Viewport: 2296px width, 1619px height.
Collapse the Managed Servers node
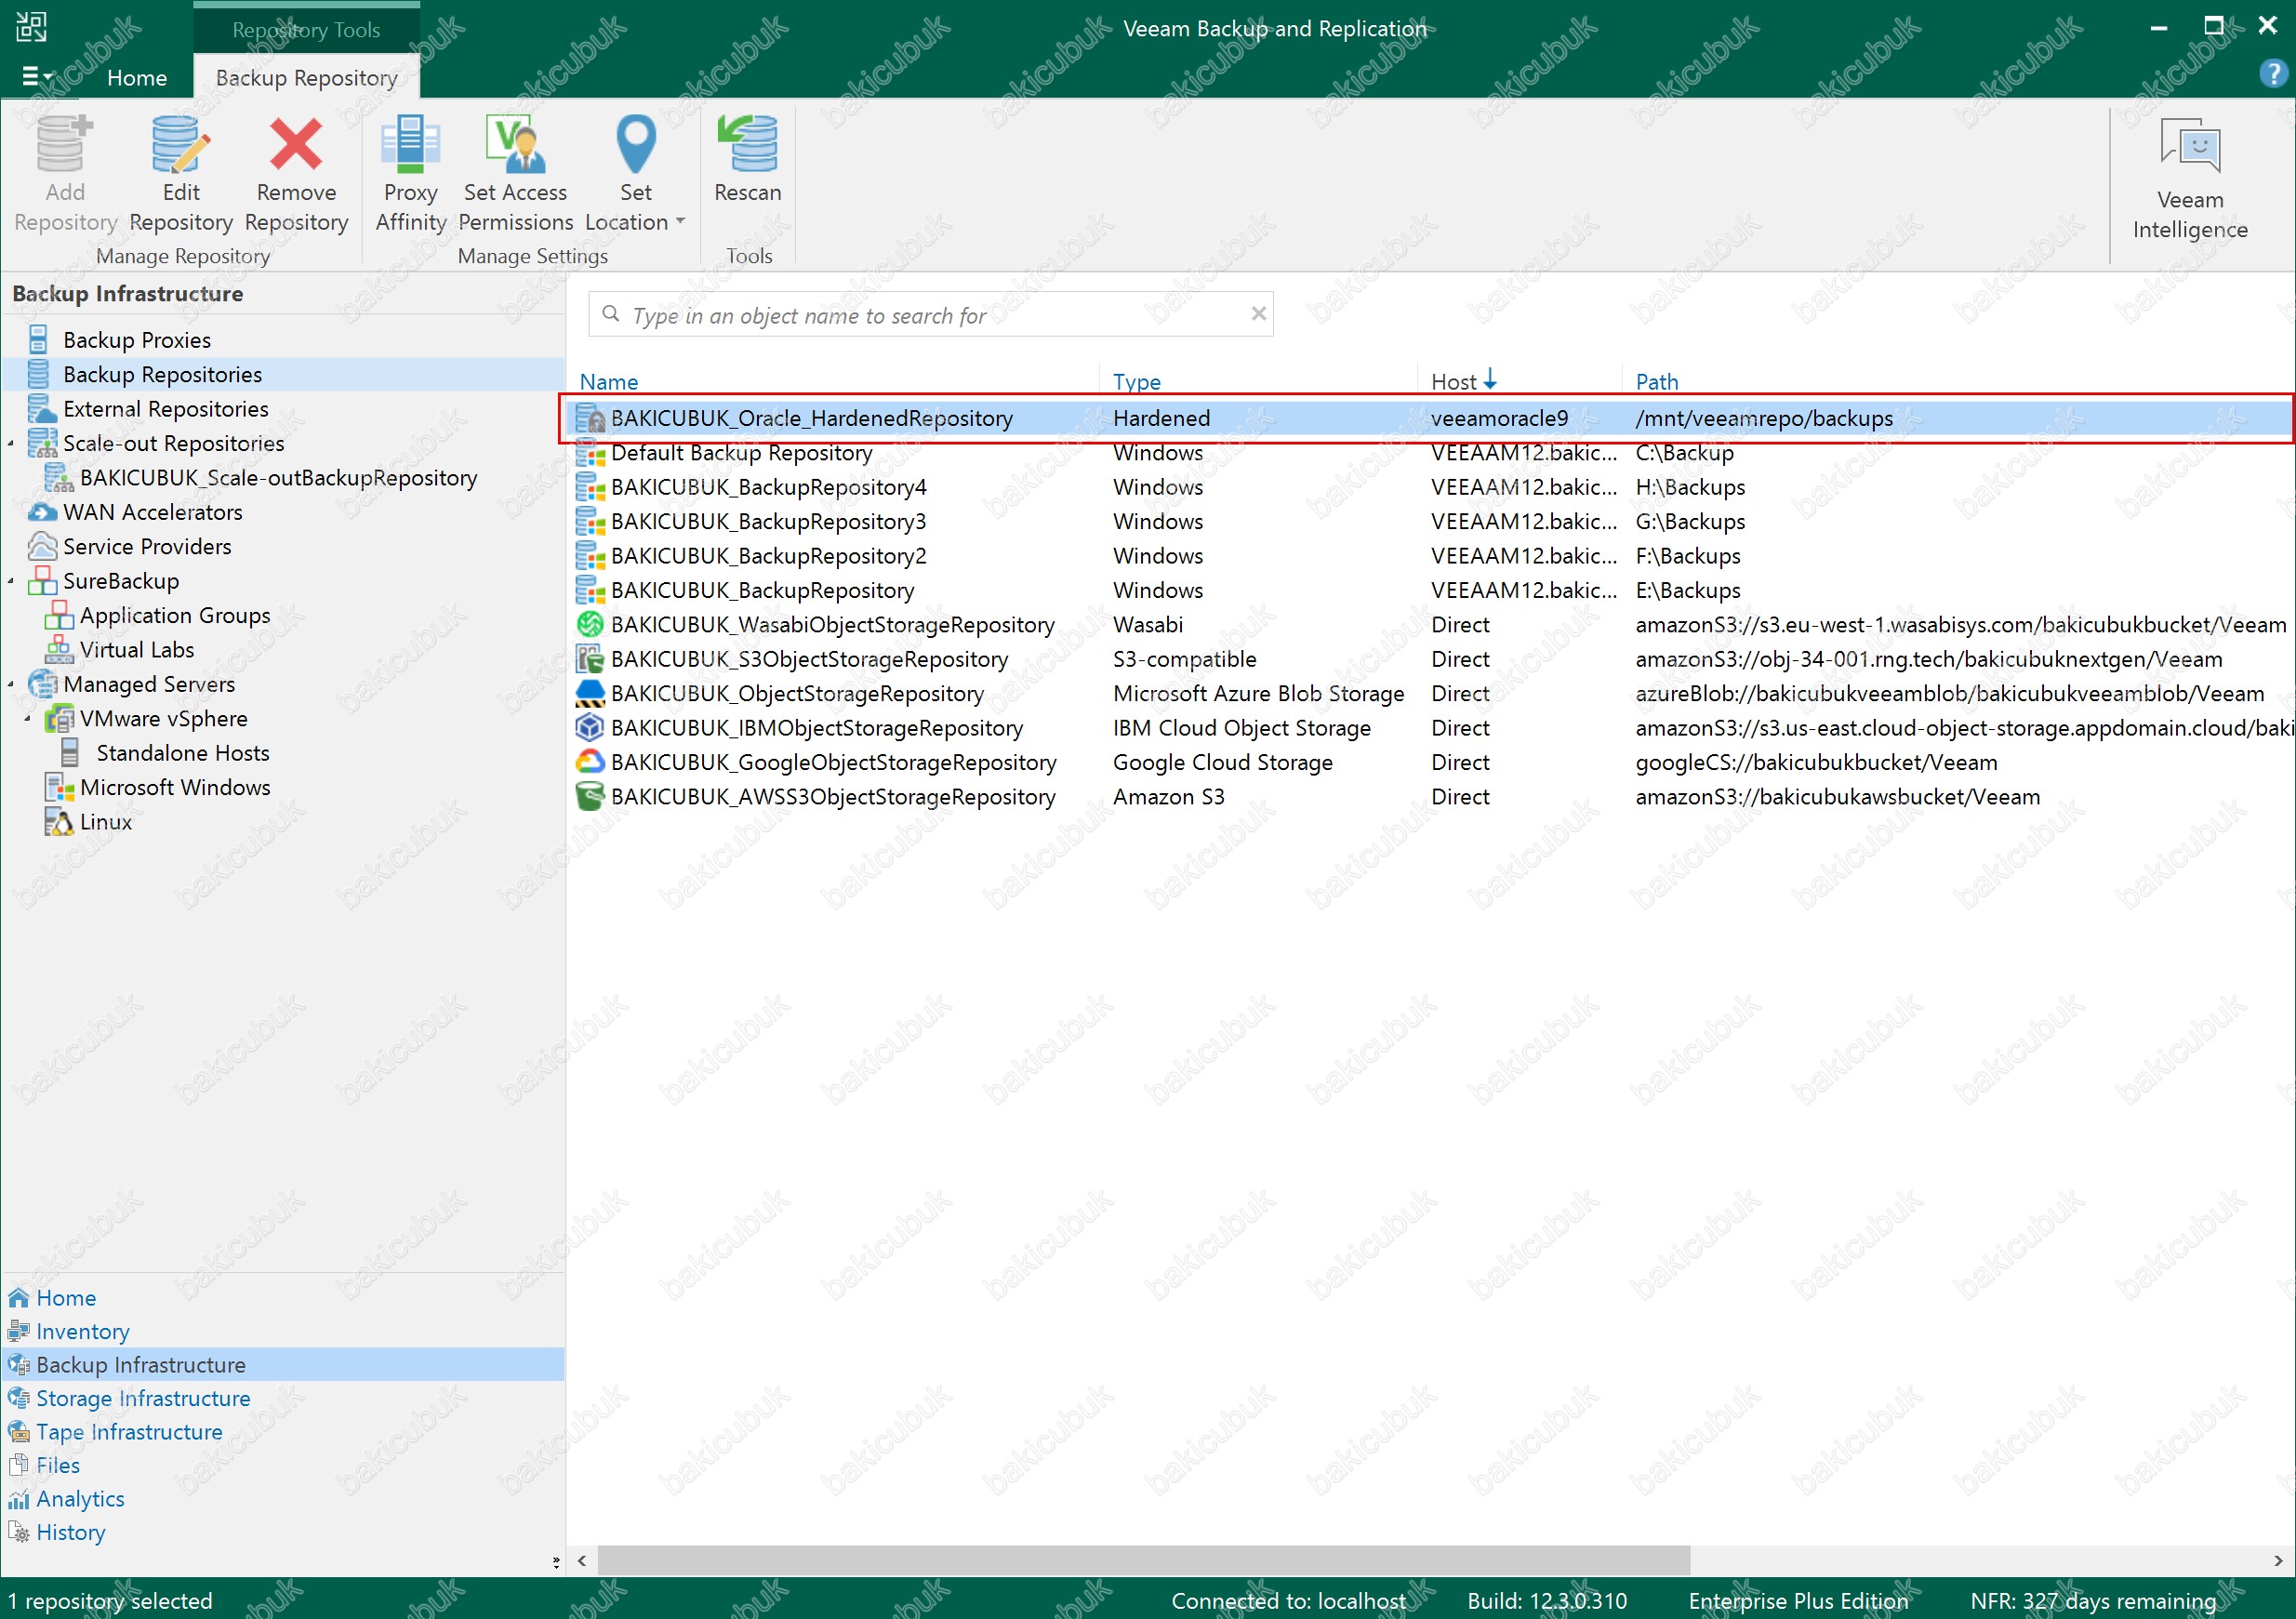tap(12, 684)
